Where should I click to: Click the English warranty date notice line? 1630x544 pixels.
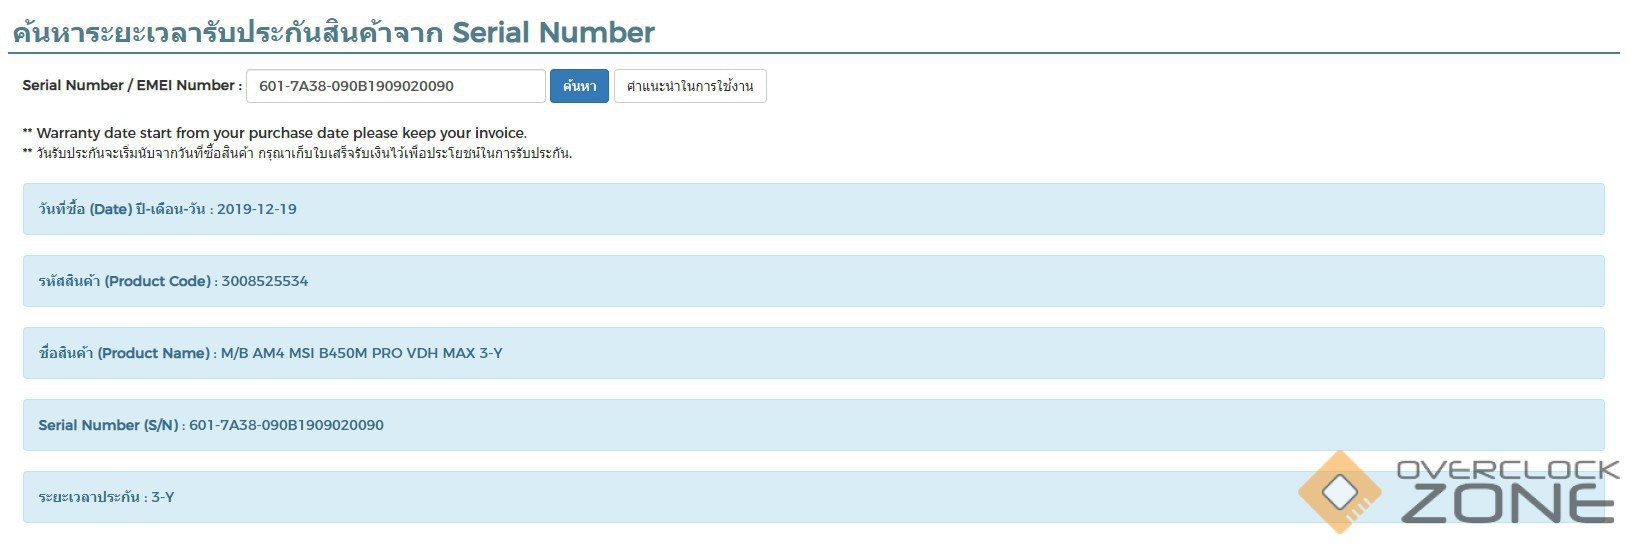(275, 133)
